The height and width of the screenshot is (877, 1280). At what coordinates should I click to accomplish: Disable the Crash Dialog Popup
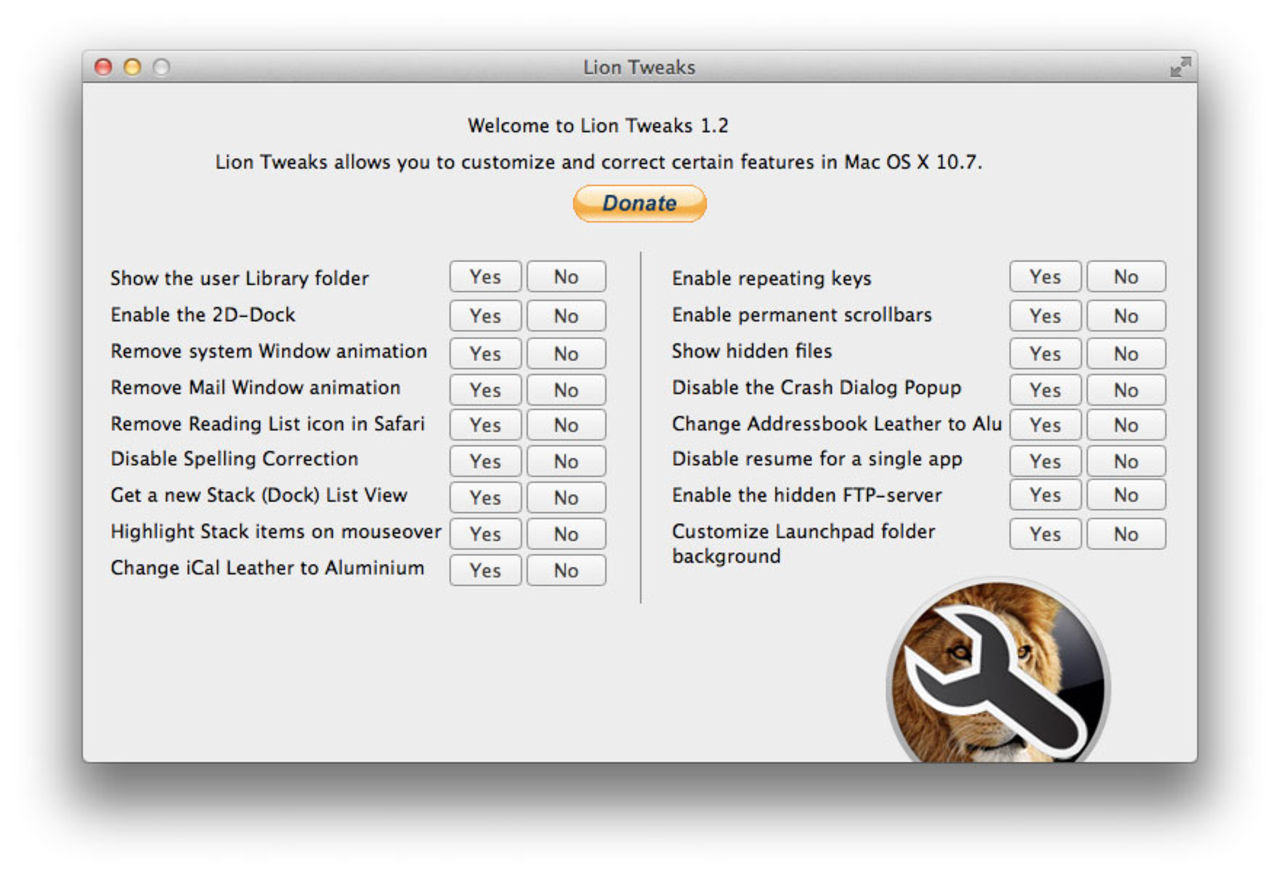click(1044, 389)
